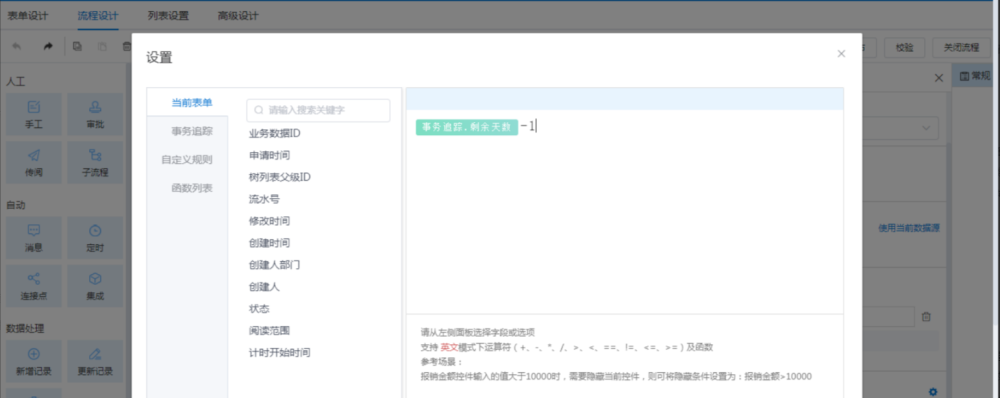
Task: Switch to 表单设计 top tab
Action: click(27, 16)
